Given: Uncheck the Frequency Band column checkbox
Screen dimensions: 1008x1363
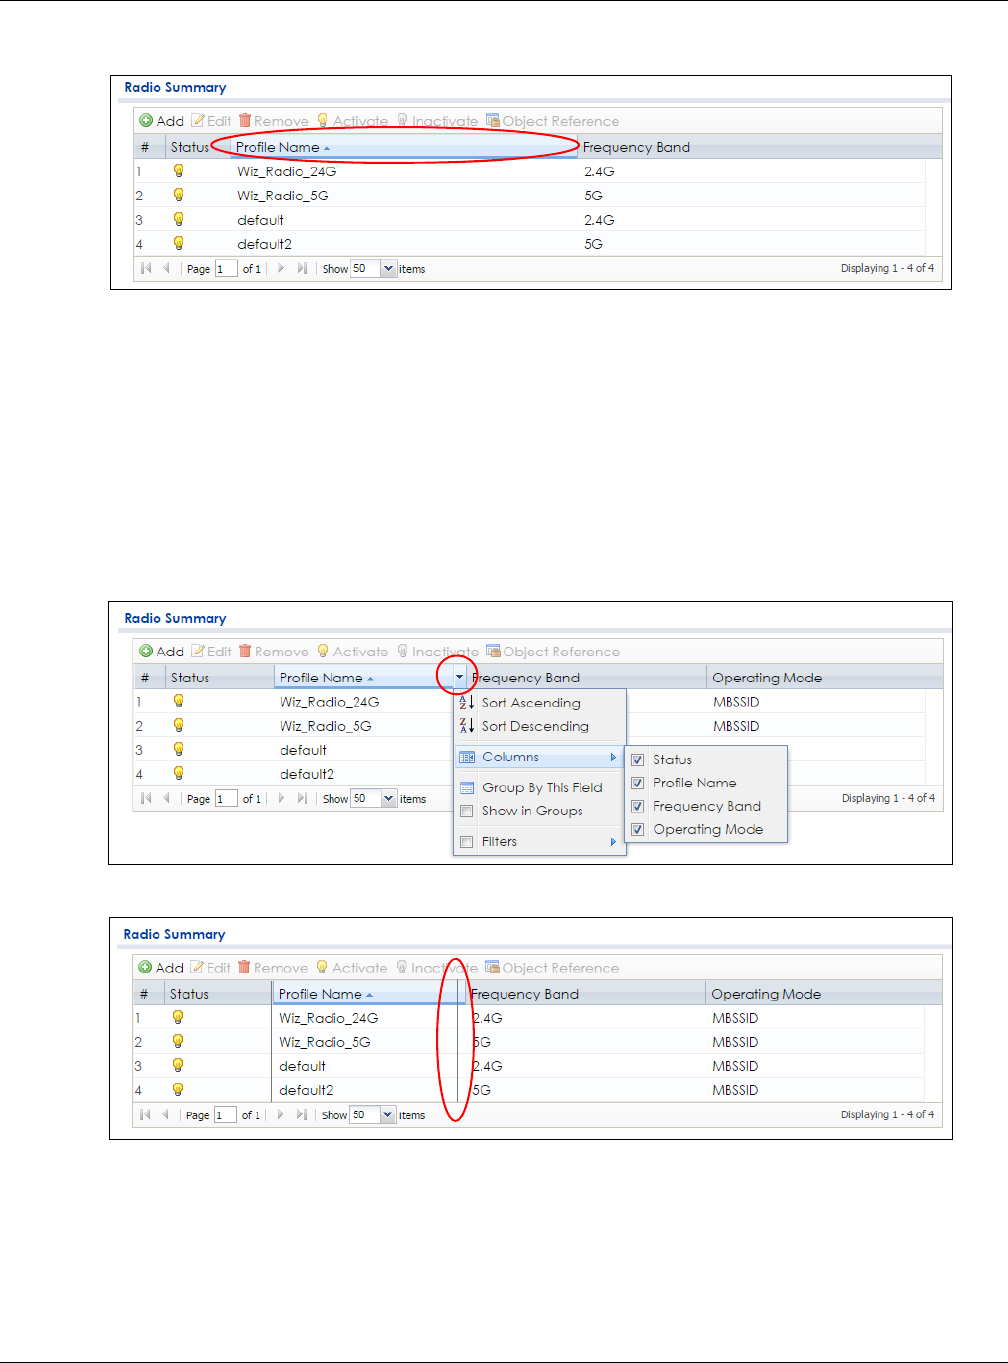Looking at the screenshot, I should (637, 806).
